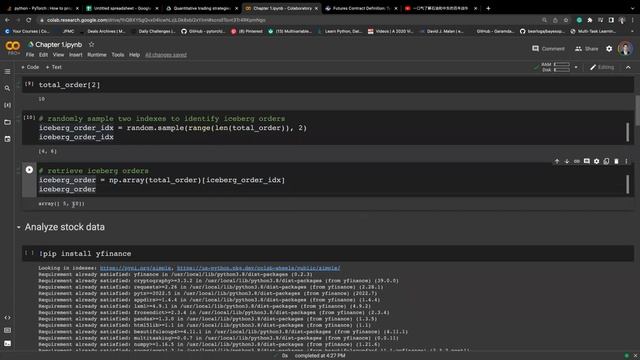The image size is (640, 360).
Task: Open the File menu
Action: click(x=30, y=55)
